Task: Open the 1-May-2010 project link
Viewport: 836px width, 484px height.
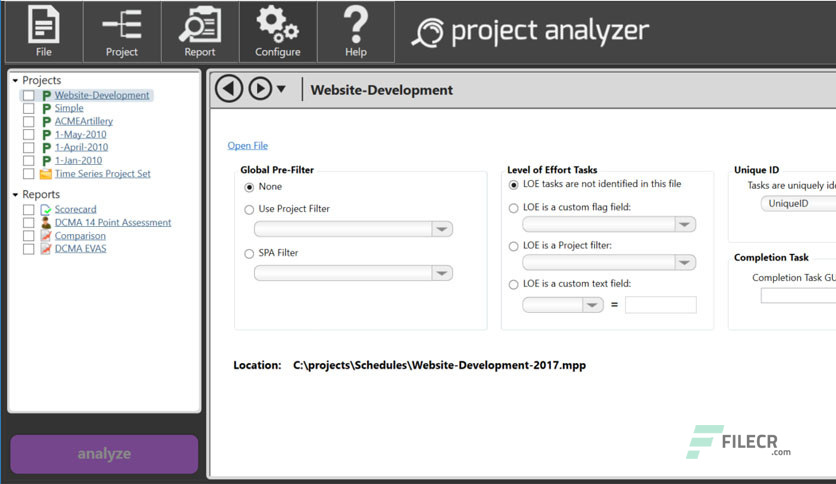Action: coord(81,135)
